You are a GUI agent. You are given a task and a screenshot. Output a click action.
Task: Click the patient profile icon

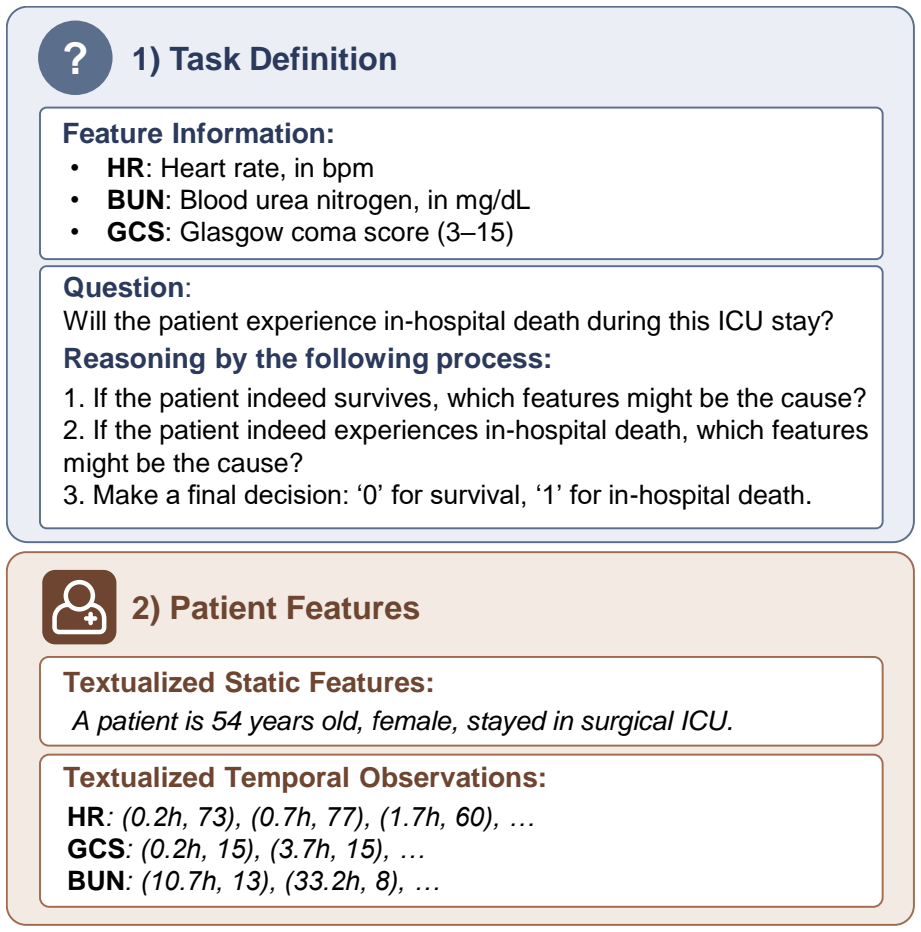(x=79, y=607)
